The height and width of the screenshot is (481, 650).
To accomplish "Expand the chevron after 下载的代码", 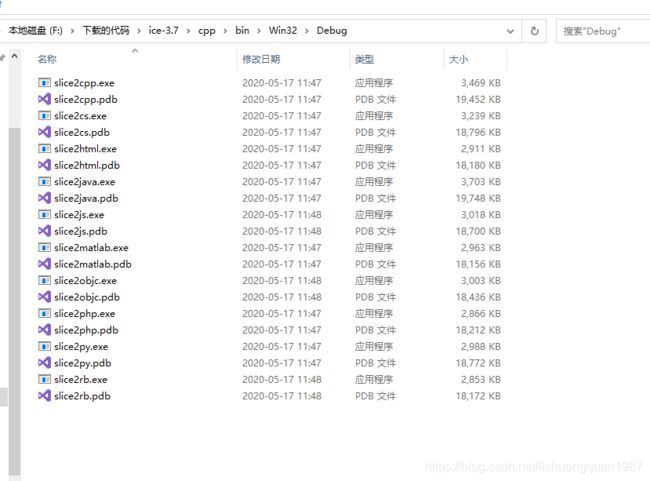I will (x=139, y=31).
